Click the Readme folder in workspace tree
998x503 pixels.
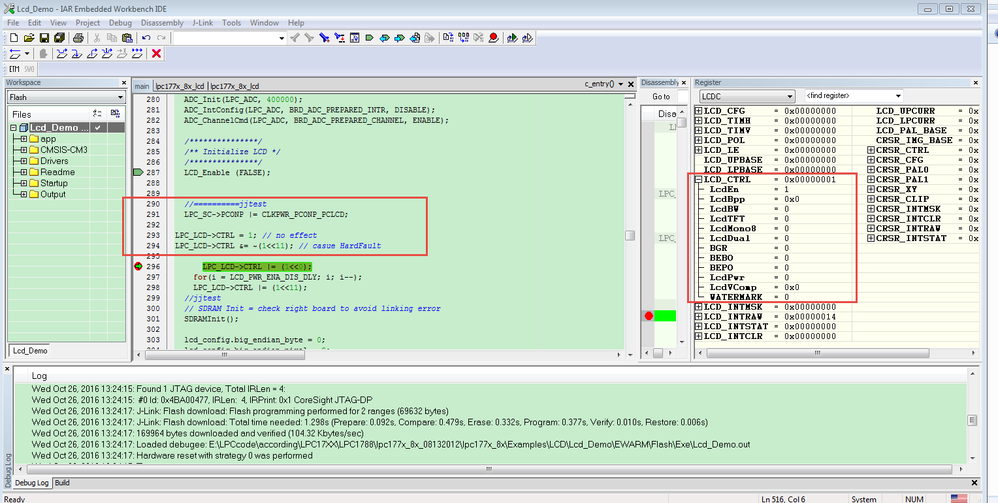[x=57, y=172]
